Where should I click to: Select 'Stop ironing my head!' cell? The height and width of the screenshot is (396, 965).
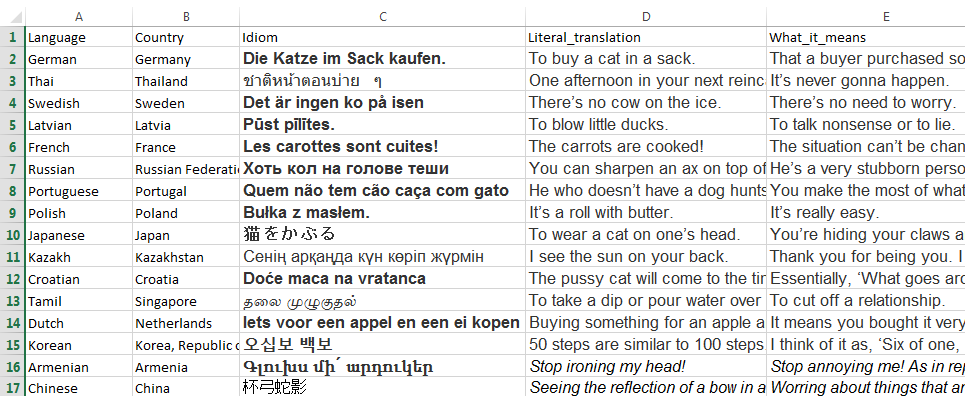(646, 367)
